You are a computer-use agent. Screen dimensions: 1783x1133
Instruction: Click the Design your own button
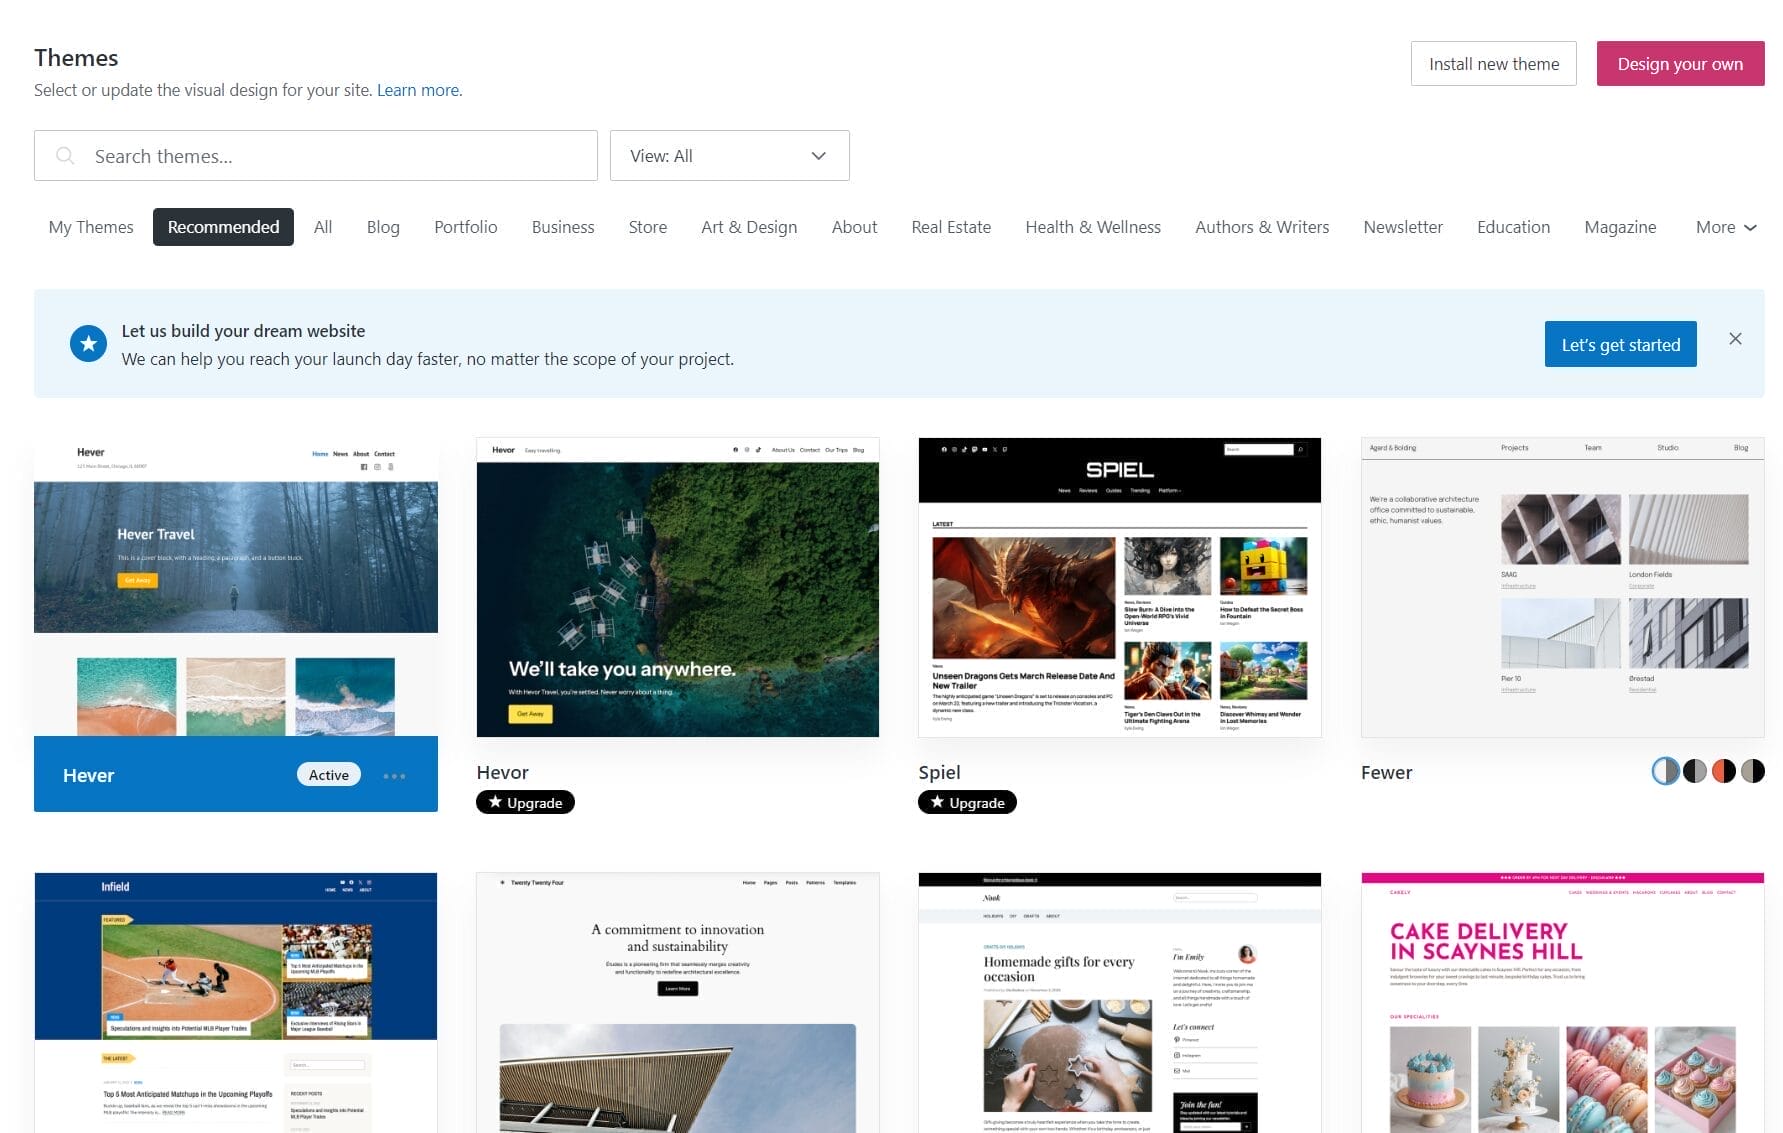pyautogui.click(x=1679, y=64)
